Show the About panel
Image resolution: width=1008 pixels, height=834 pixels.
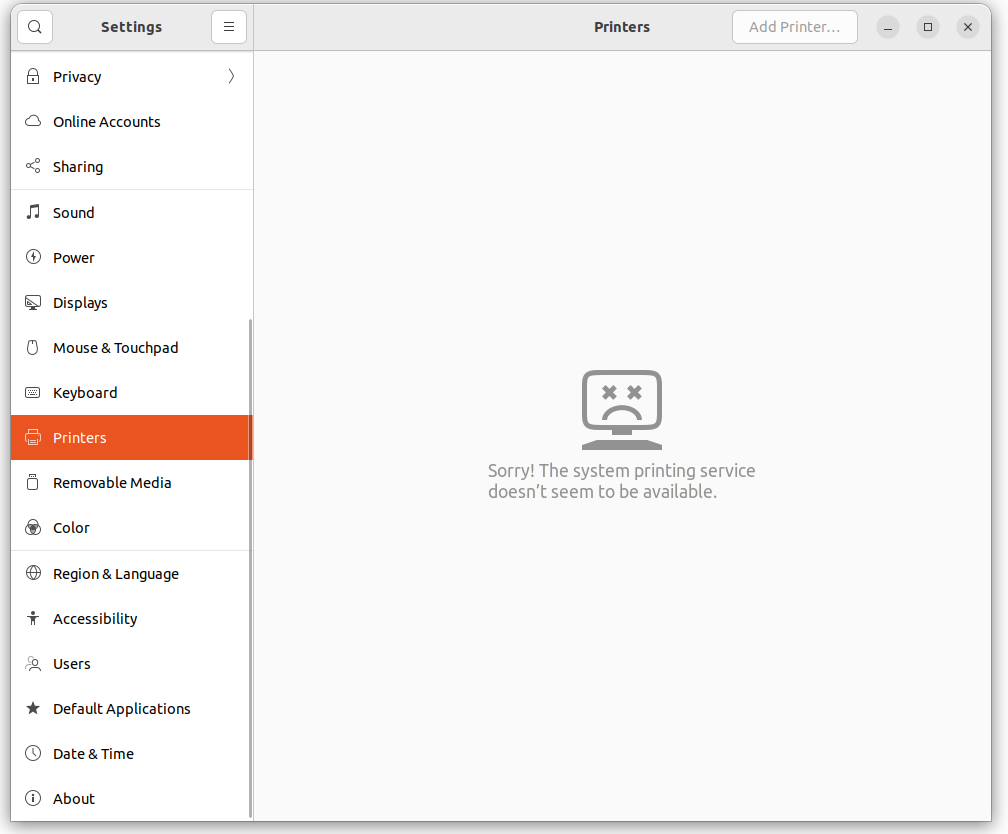[x=132, y=799]
